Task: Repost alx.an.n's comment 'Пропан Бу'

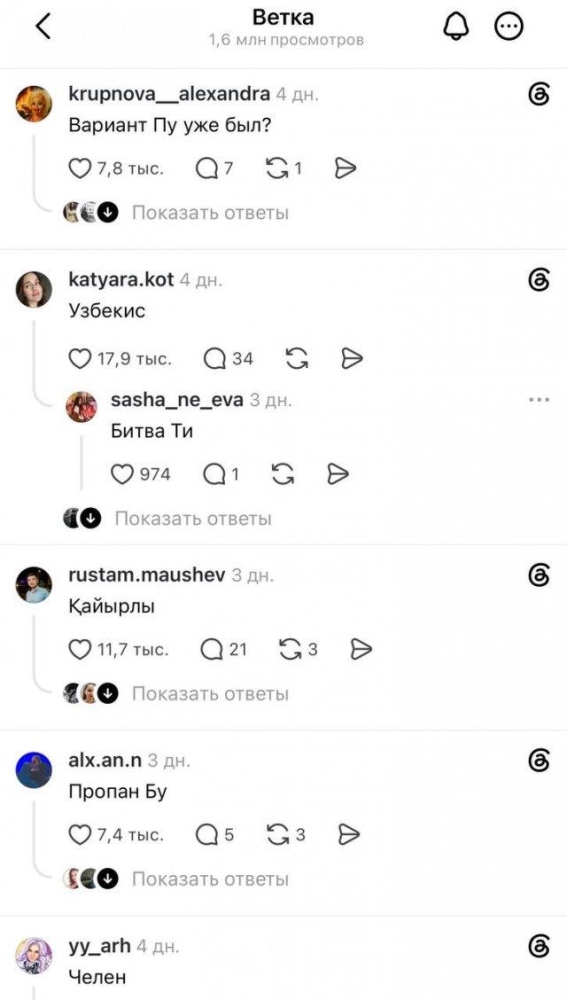Action: click(279, 835)
